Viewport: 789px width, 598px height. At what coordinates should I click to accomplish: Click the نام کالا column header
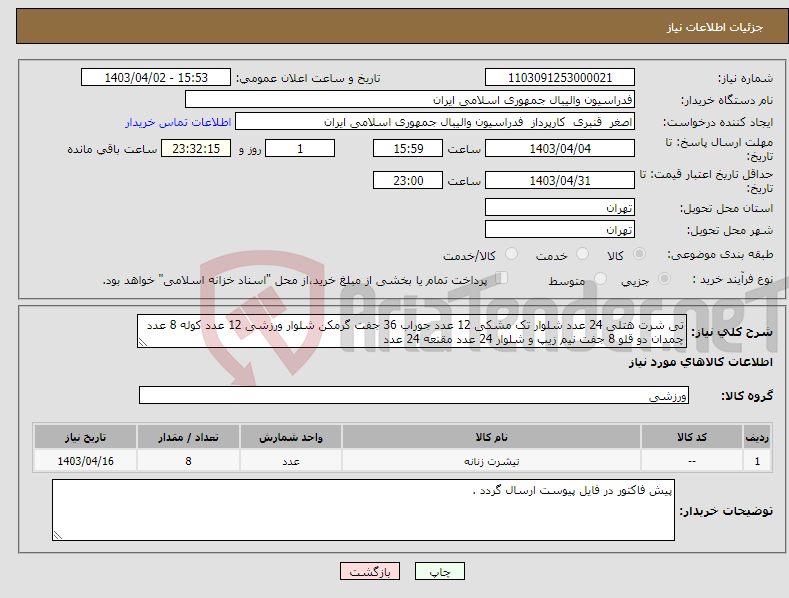tap(491, 437)
